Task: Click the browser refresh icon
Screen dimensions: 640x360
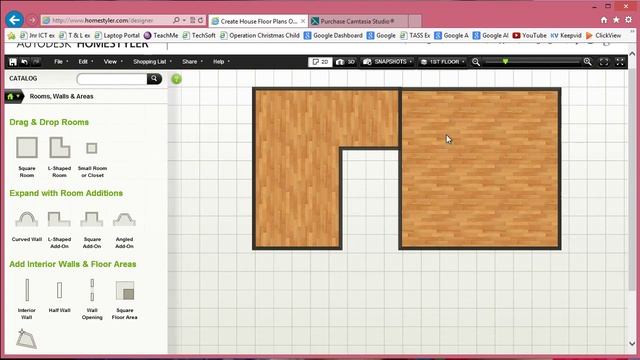Action: 201,20
